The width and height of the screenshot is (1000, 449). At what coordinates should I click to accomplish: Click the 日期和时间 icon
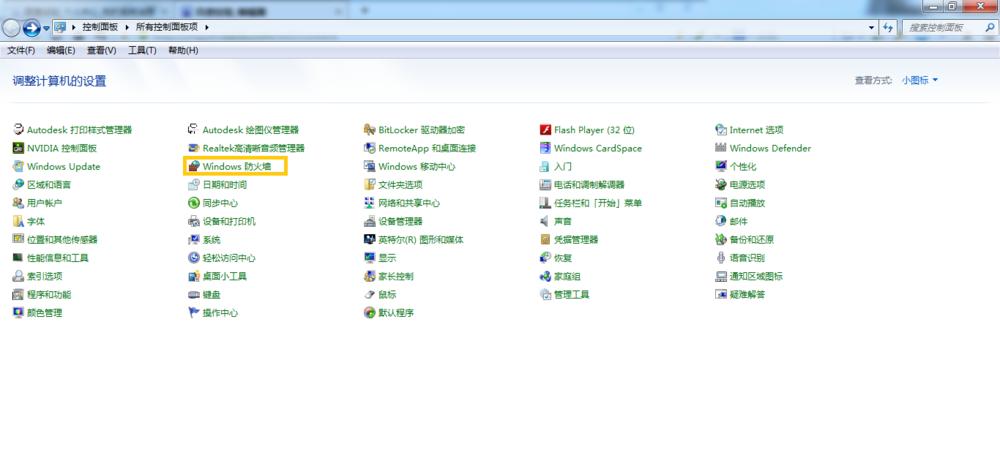click(193, 185)
